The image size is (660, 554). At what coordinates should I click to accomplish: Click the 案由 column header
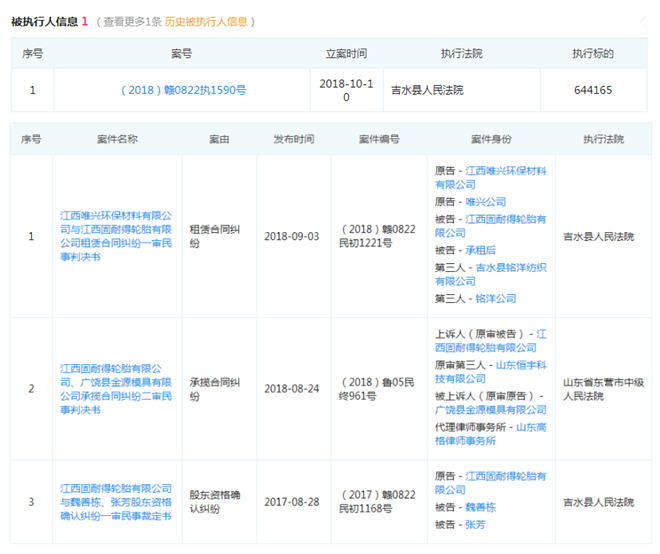click(219, 139)
